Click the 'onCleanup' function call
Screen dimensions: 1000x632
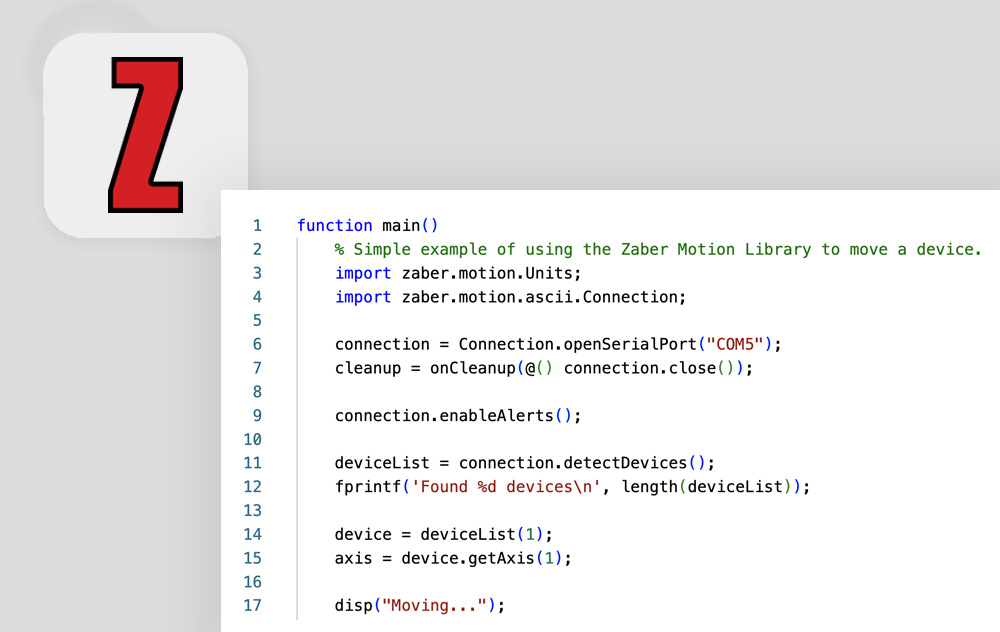473,368
